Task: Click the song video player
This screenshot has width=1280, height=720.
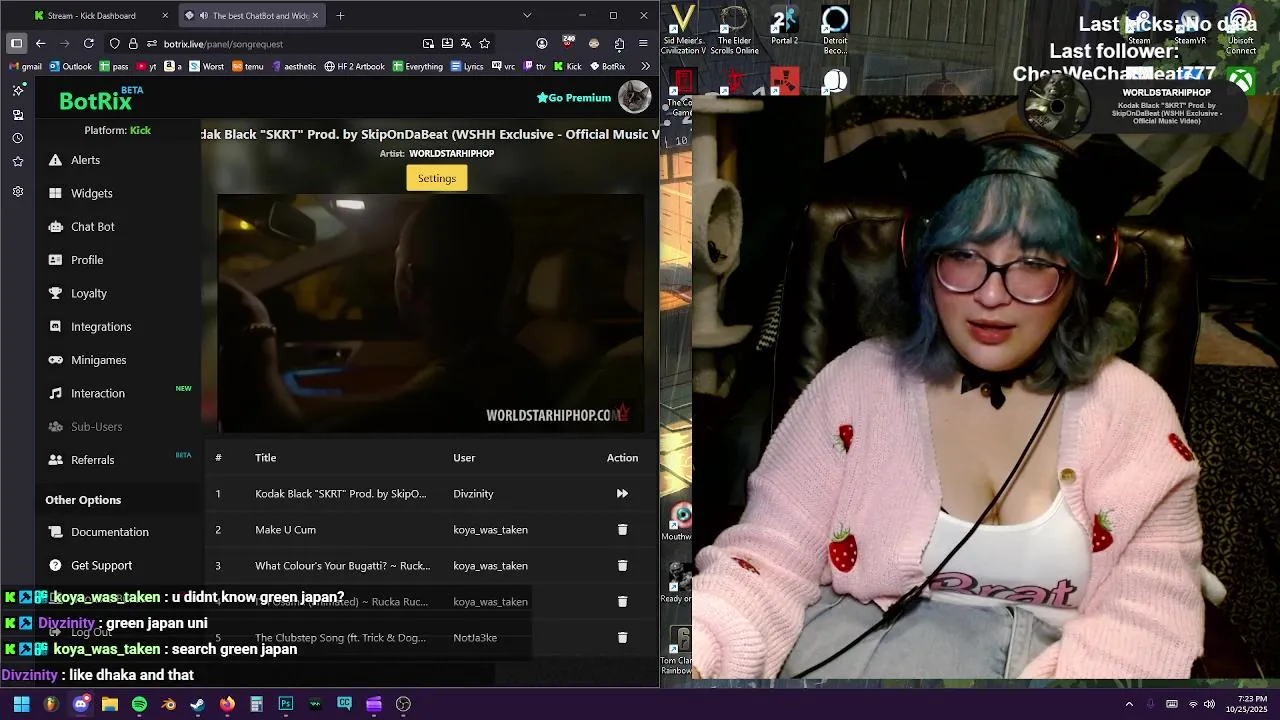Action: (431, 313)
